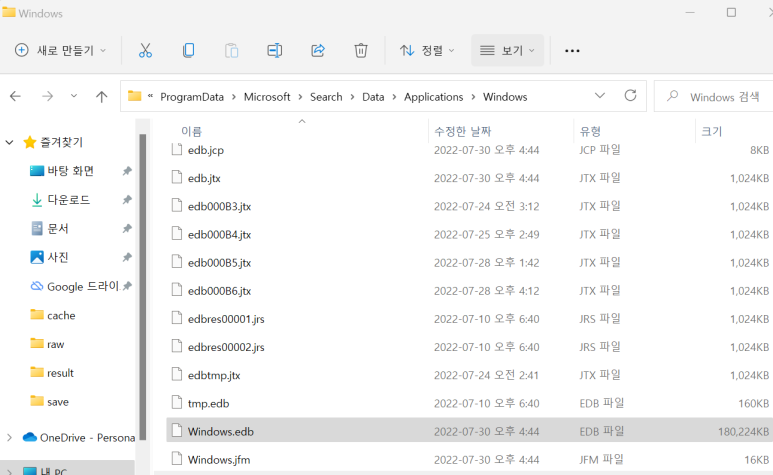Sort by 수정한 날짜 column header

coord(462,131)
